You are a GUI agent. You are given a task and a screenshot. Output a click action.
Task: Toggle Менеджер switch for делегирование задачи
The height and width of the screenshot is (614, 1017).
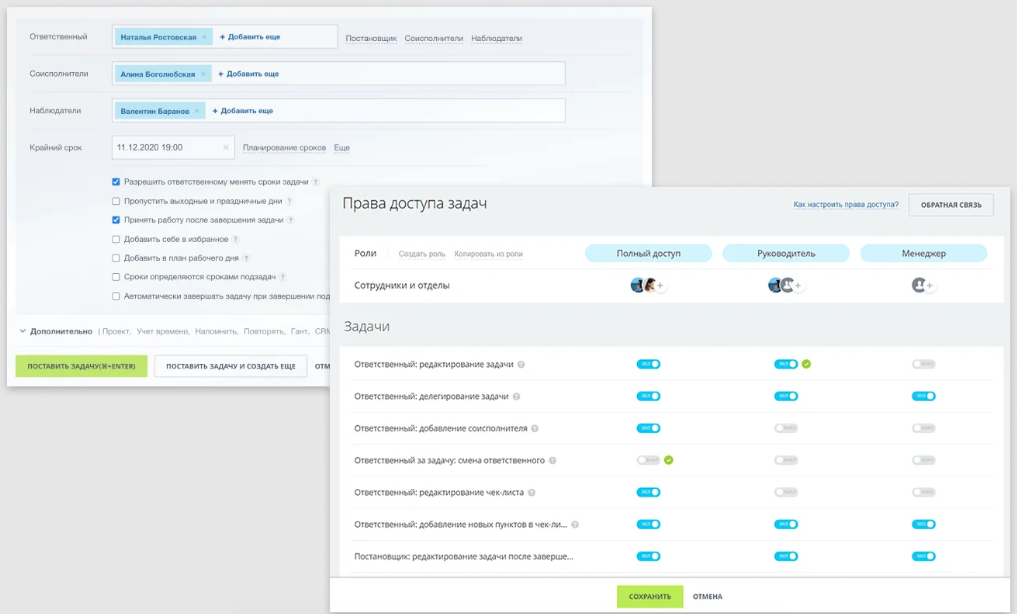click(924, 396)
